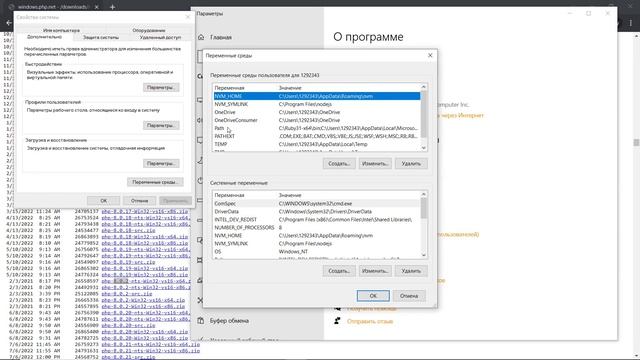Select the INTEL_DEV_REDIST system variable
640x360 pixels.
pyautogui.click(x=317, y=220)
